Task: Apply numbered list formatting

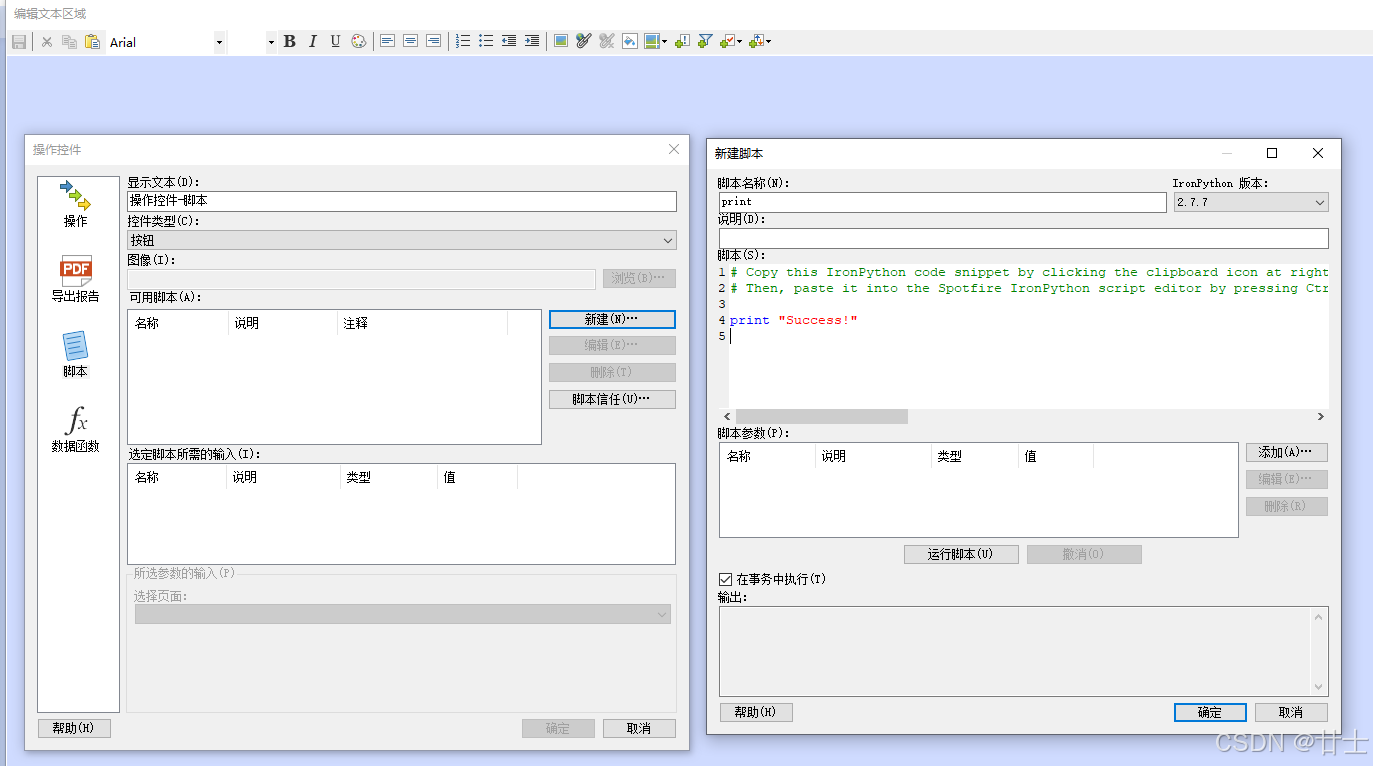Action: (x=463, y=42)
